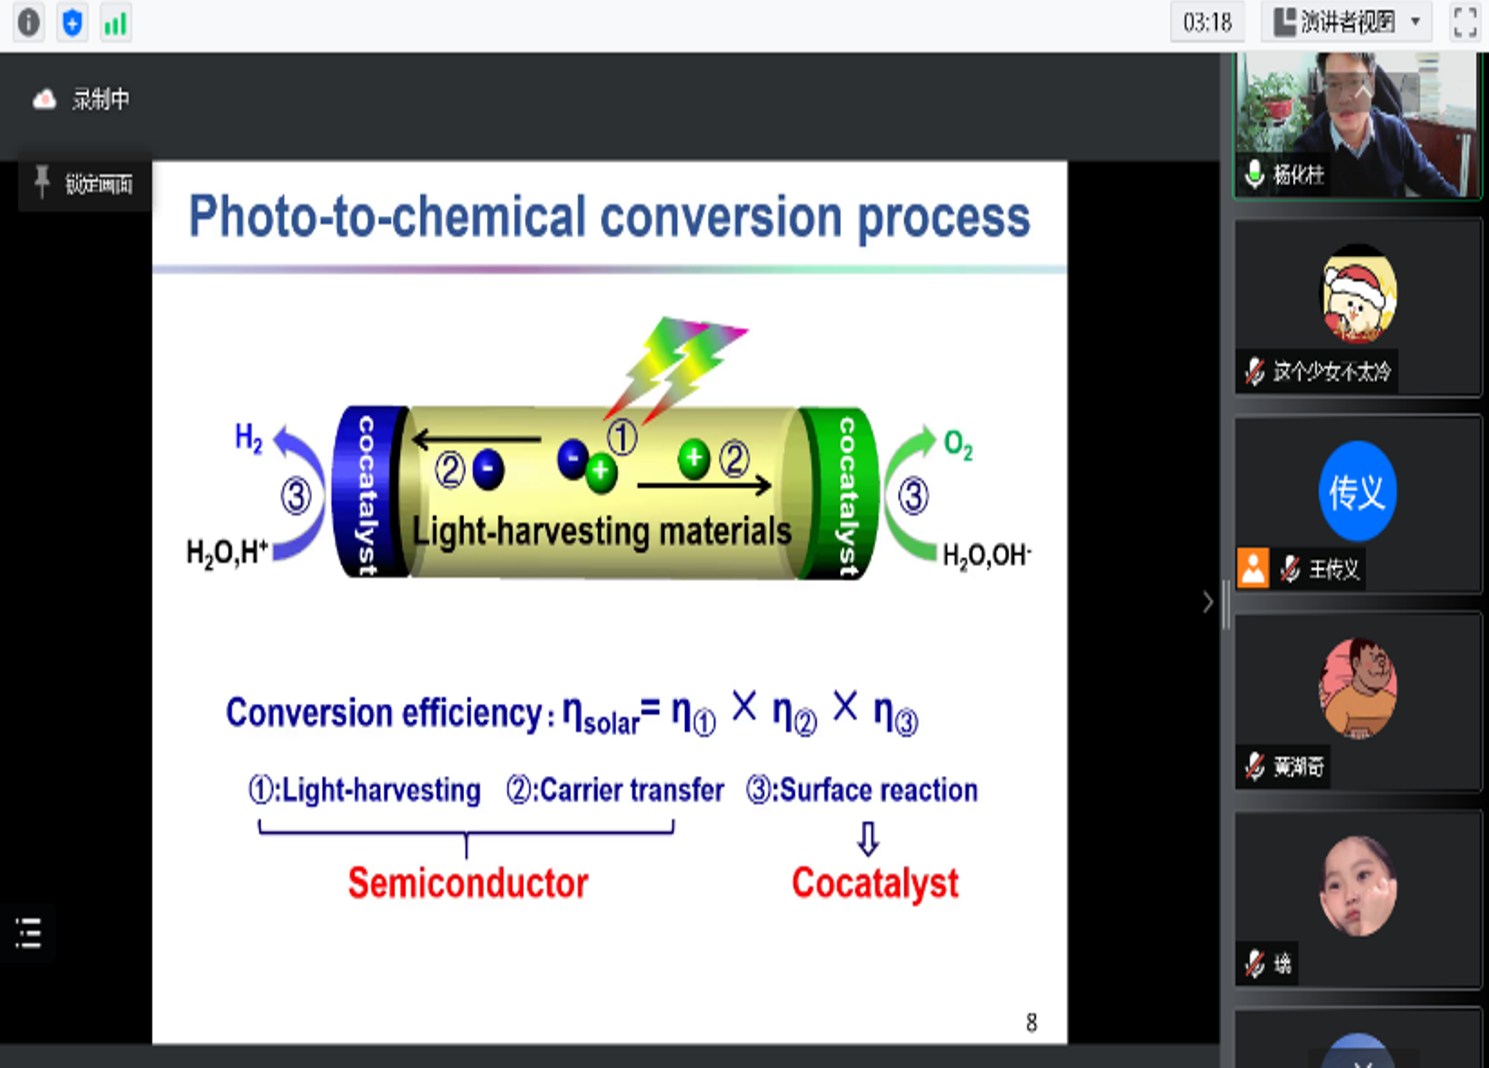
Task: Click the 录制中 recording status label
Action: 100,99
